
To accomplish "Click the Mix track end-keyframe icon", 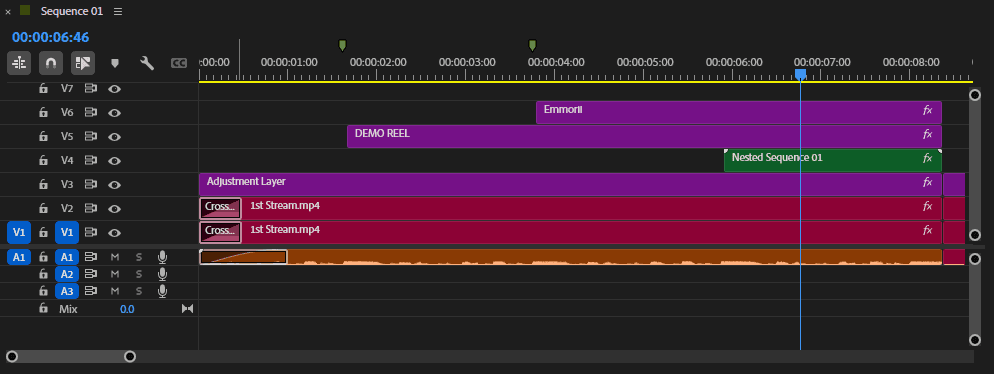I will coord(187,309).
